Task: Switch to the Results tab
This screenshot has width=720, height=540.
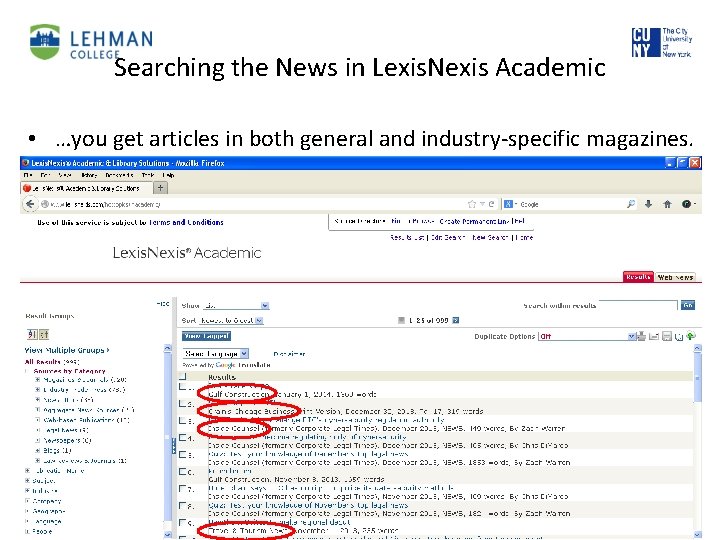Action: (x=638, y=277)
